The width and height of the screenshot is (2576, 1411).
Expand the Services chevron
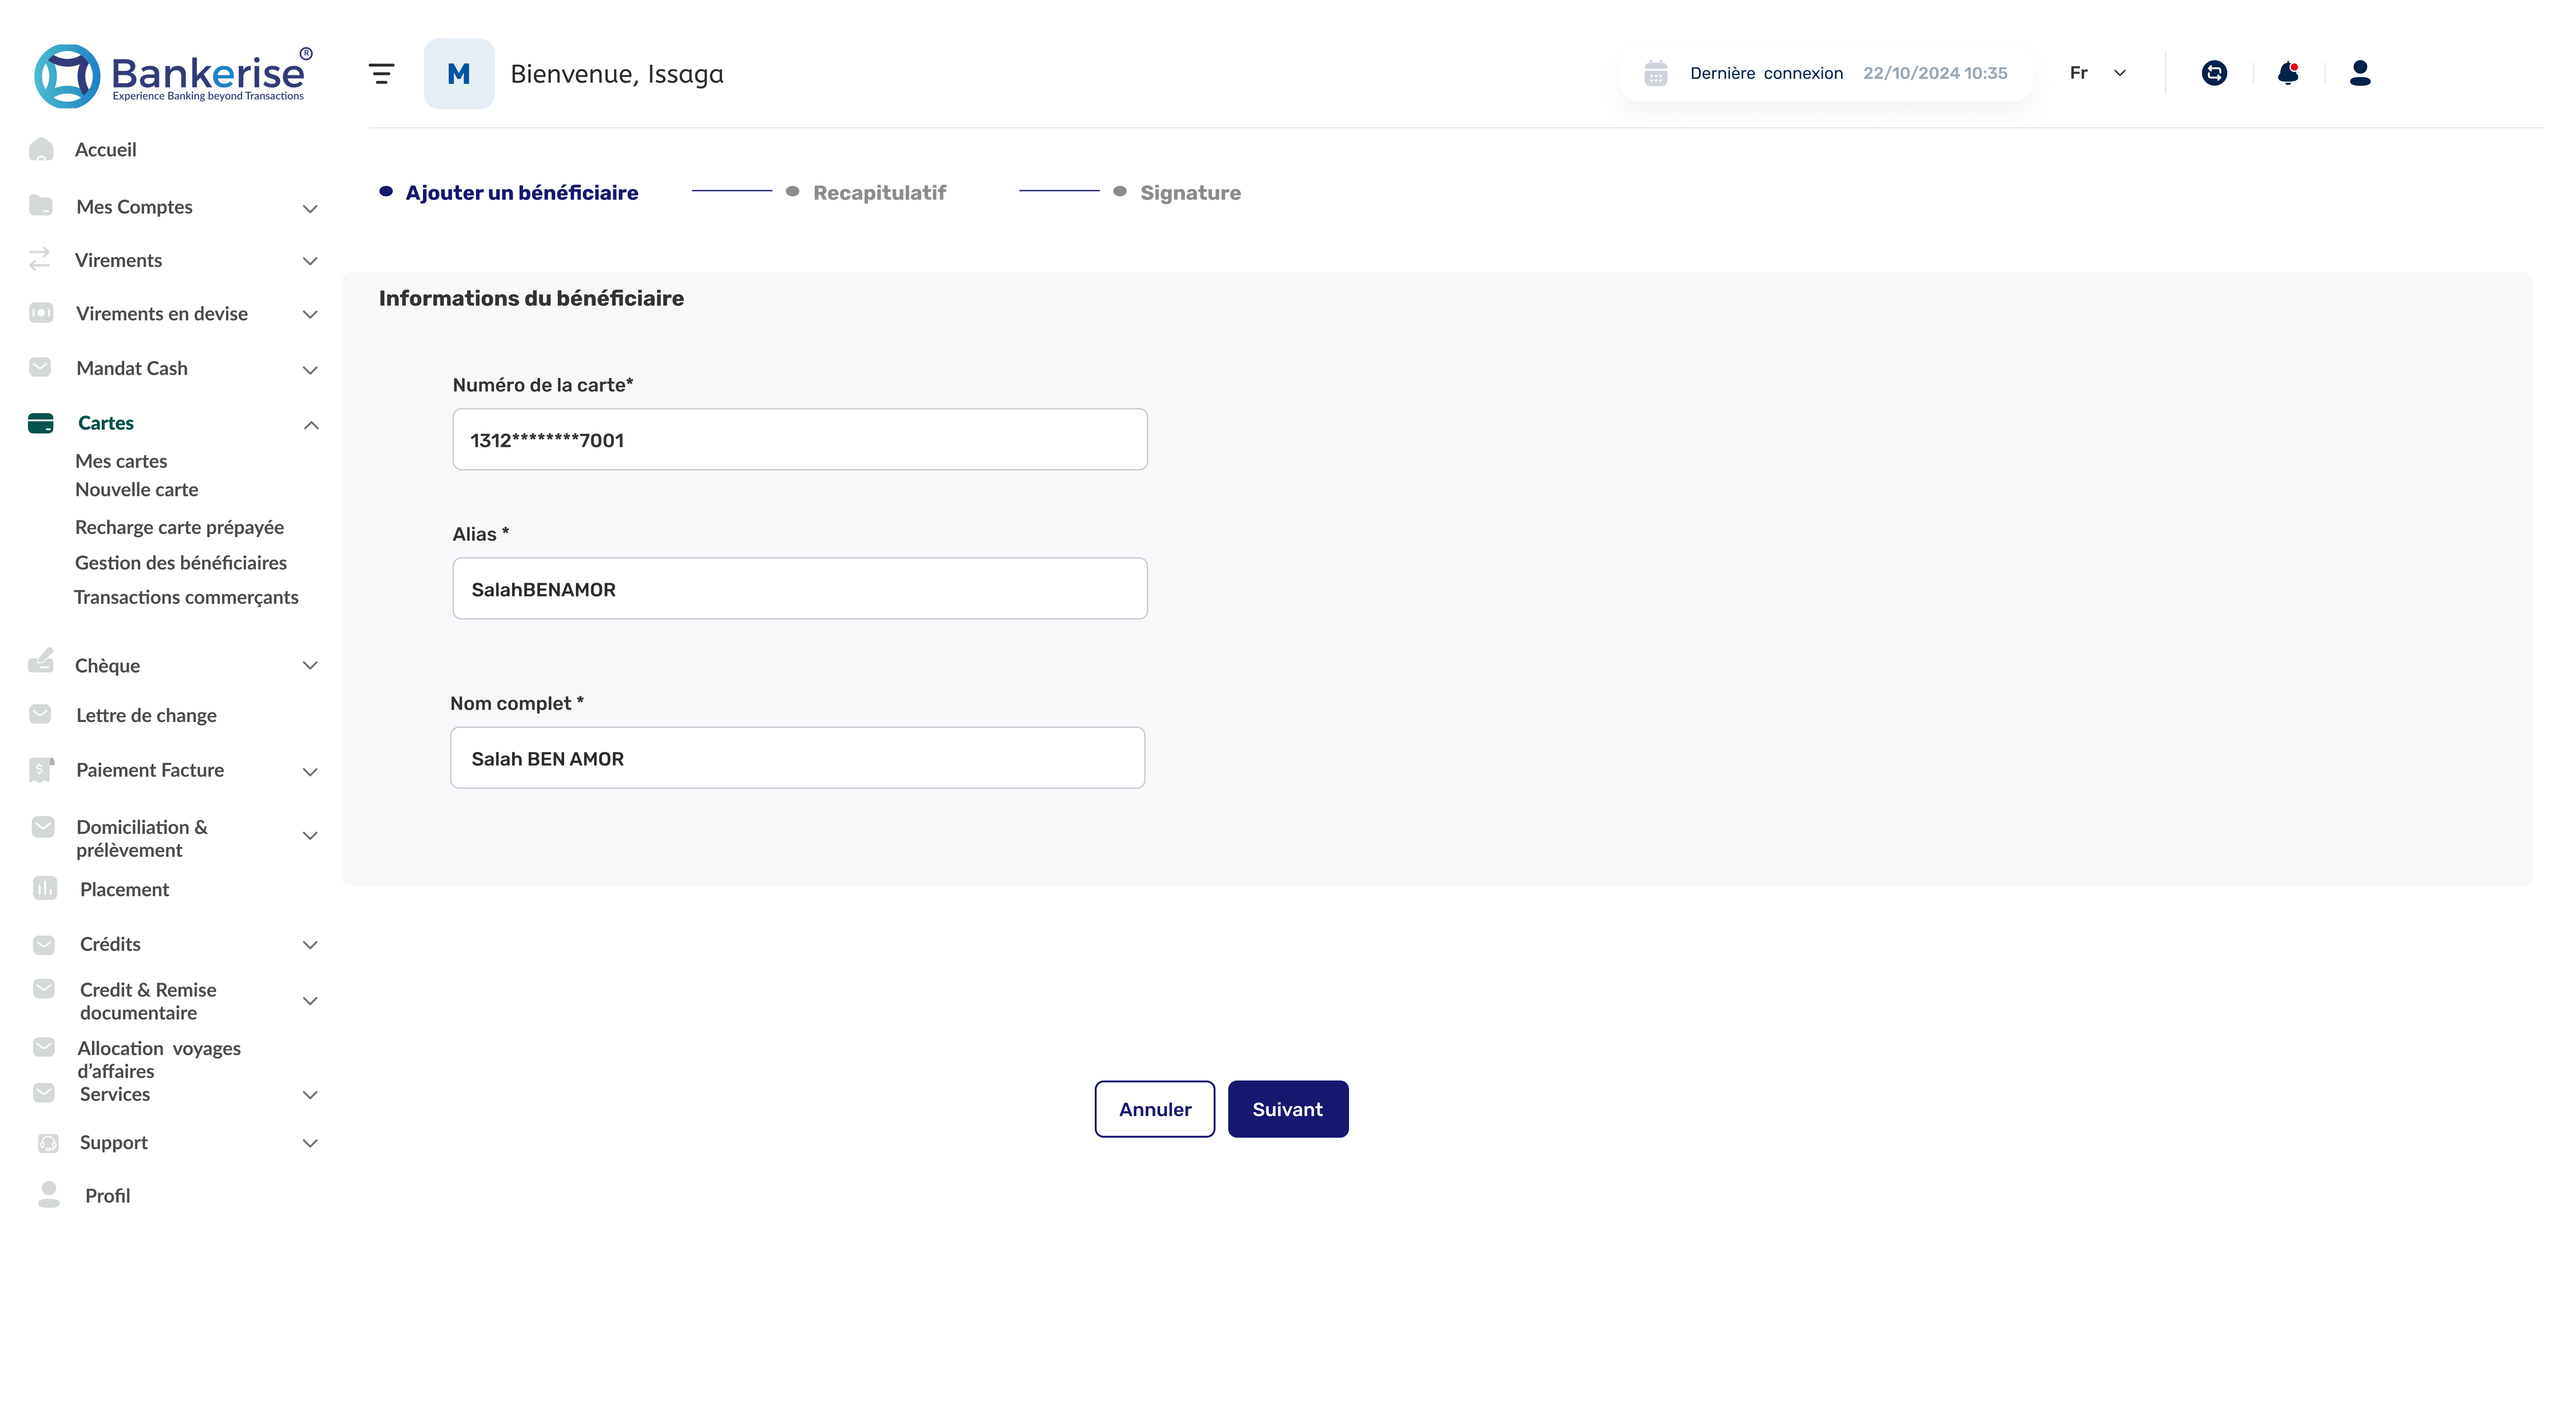pos(310,1095)
